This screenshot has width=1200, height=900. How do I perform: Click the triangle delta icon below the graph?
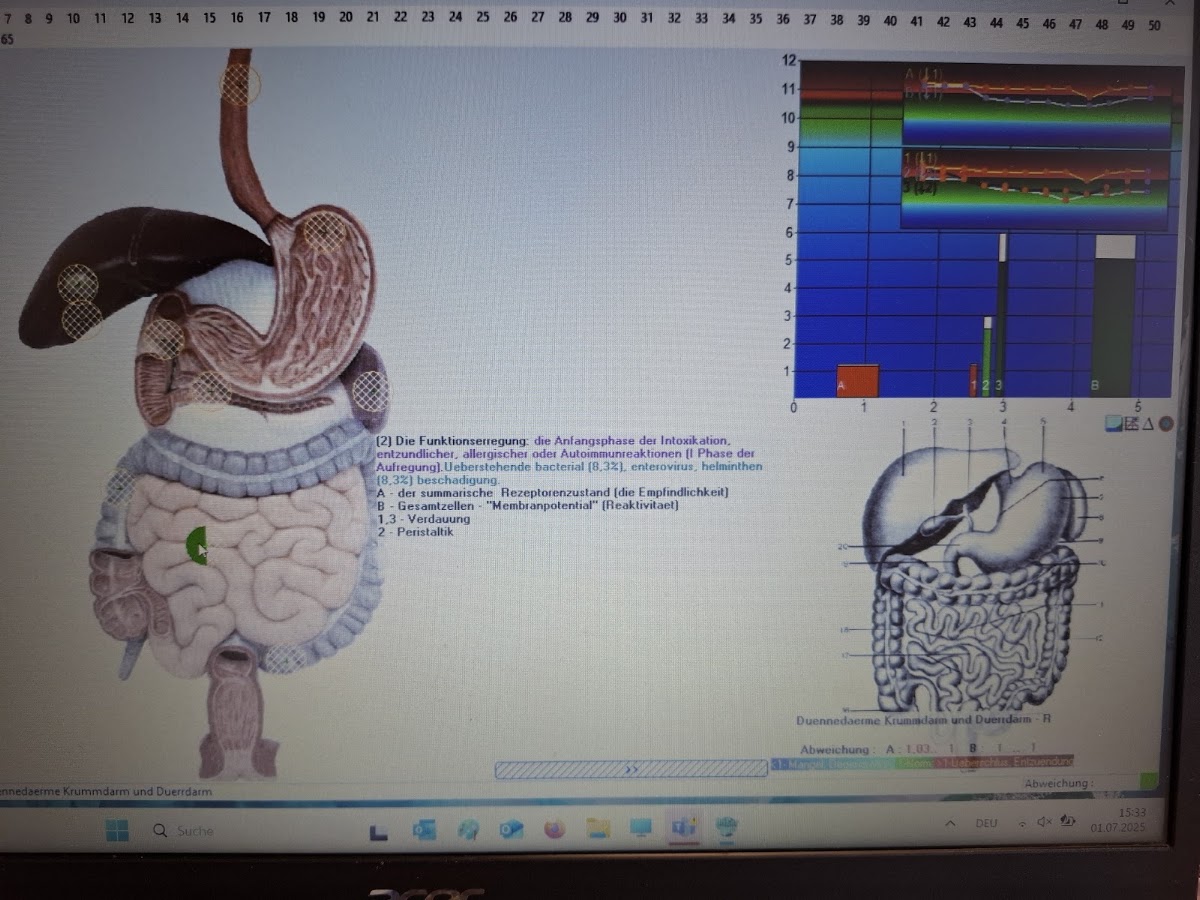click(1148, 424)
